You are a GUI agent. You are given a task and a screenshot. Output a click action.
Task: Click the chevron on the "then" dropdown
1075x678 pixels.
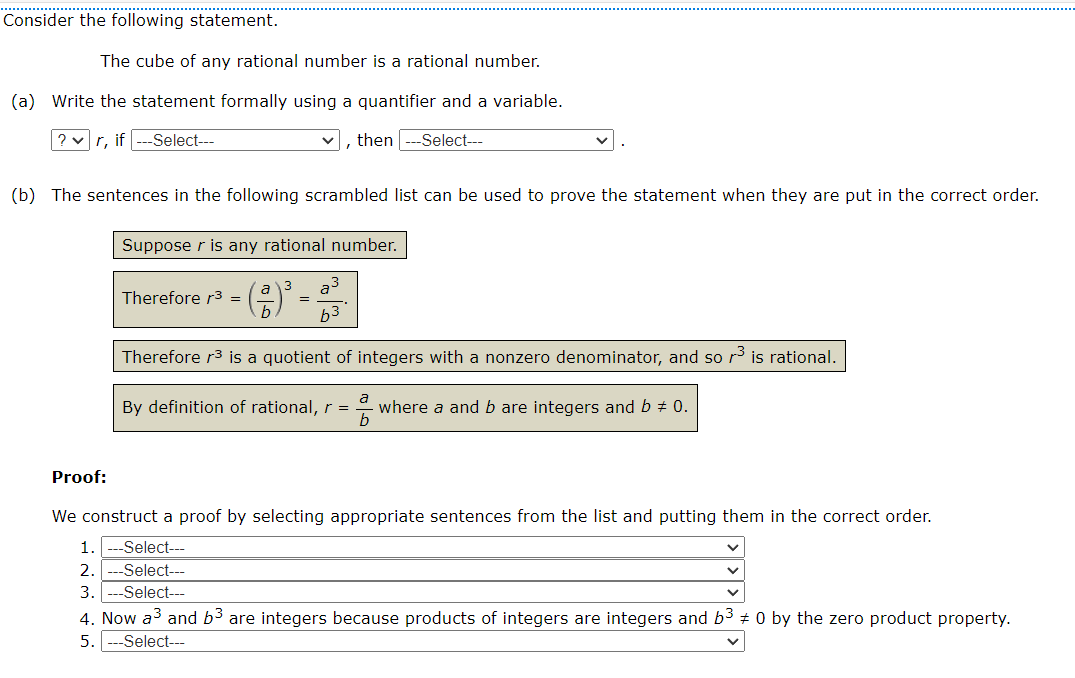[x=604, y=140]
